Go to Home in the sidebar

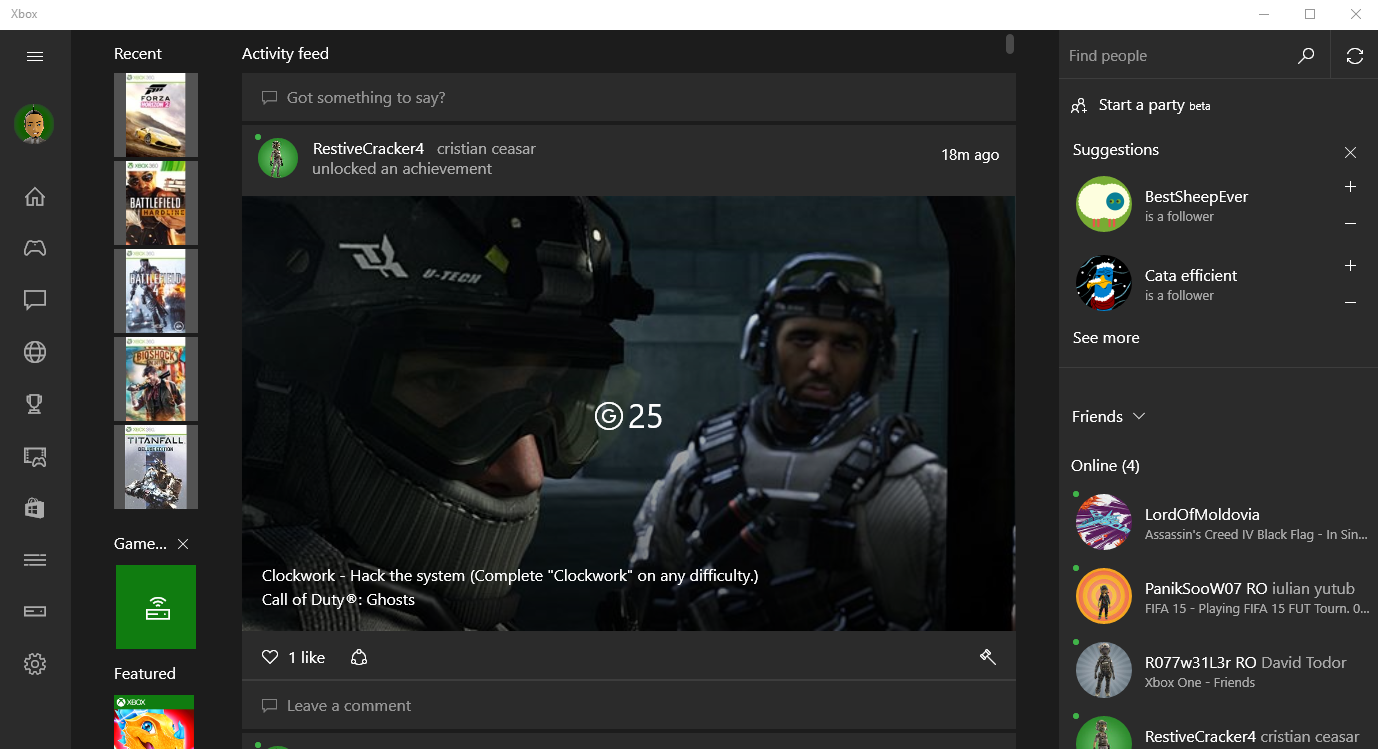pos(35,196)
